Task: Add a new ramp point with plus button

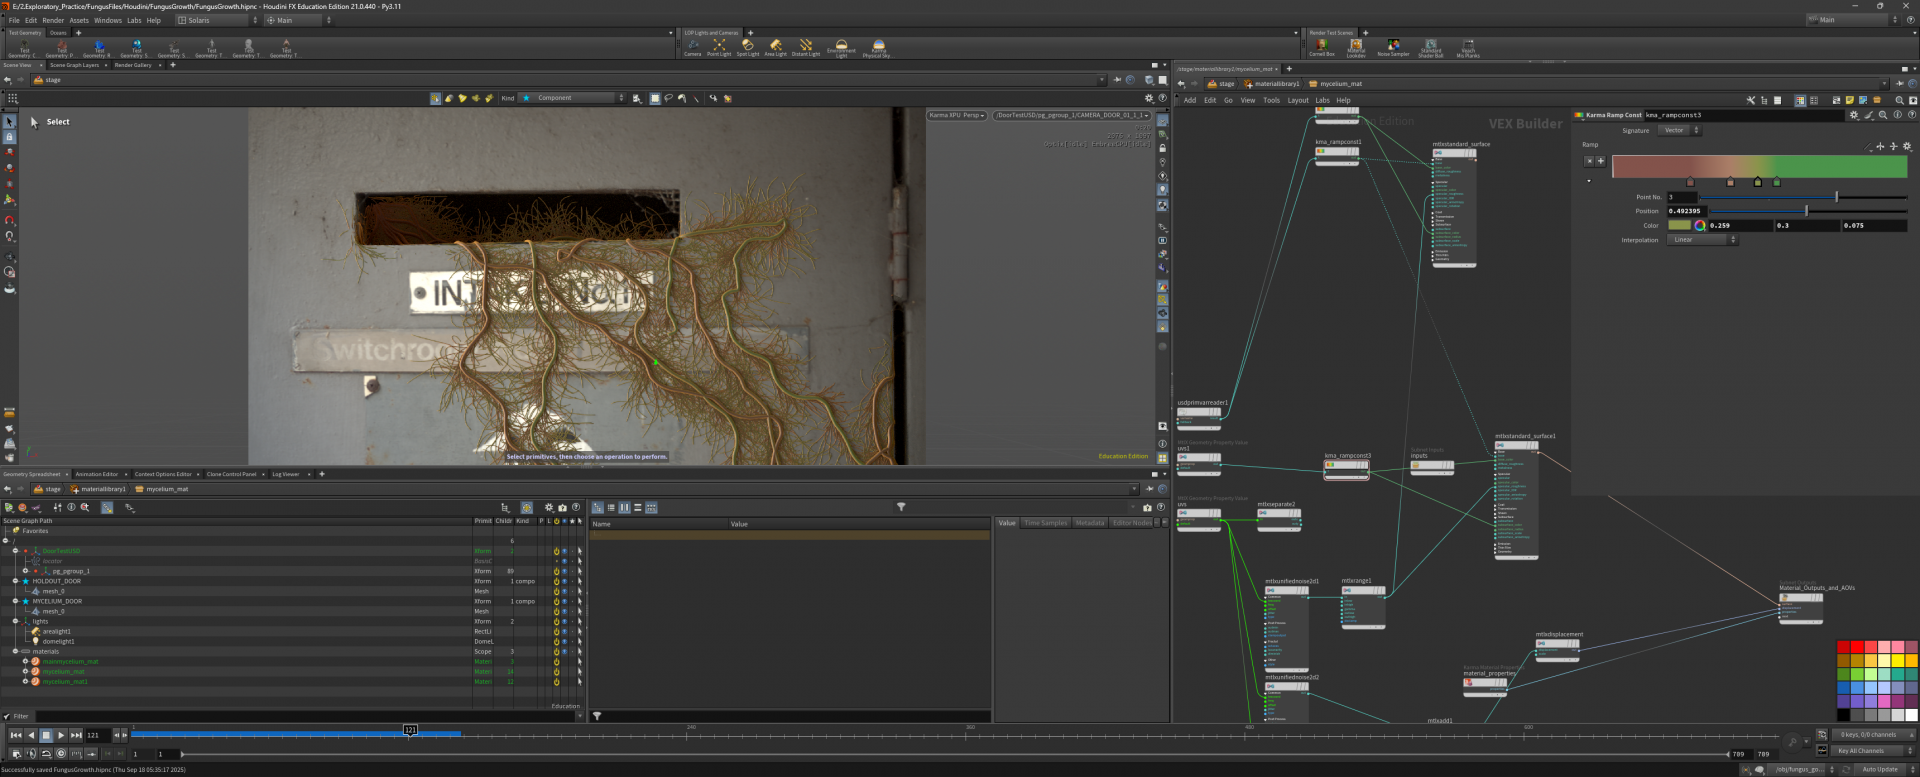Action: pos(1600,161)
